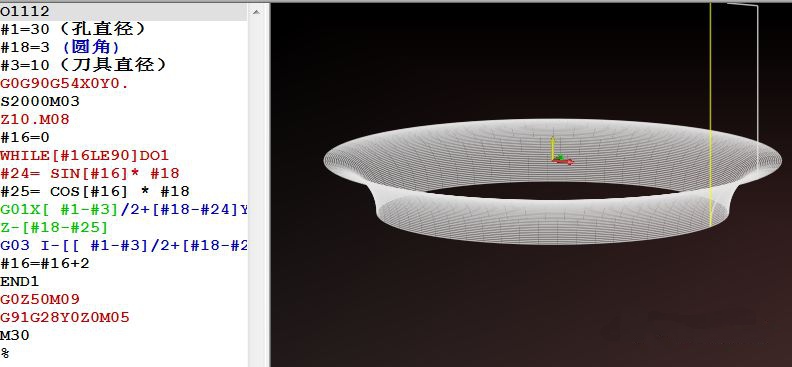Click the #24= SIN[#16]* #18 line
This screenshot has height=367, width=792.
point(90,174)
